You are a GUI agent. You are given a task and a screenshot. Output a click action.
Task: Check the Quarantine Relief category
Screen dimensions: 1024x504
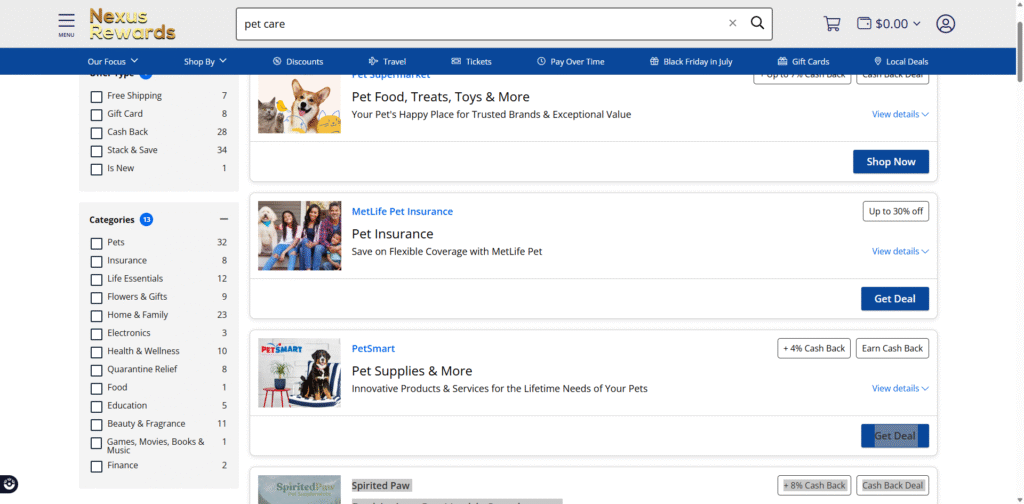[96, 370]
